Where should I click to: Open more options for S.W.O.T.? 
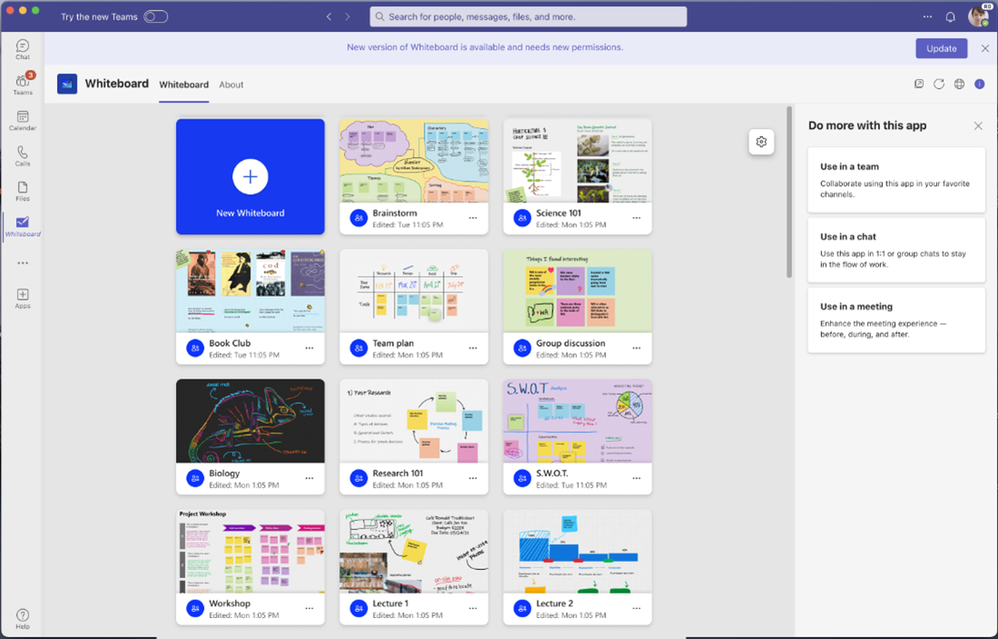coord(636,479)
